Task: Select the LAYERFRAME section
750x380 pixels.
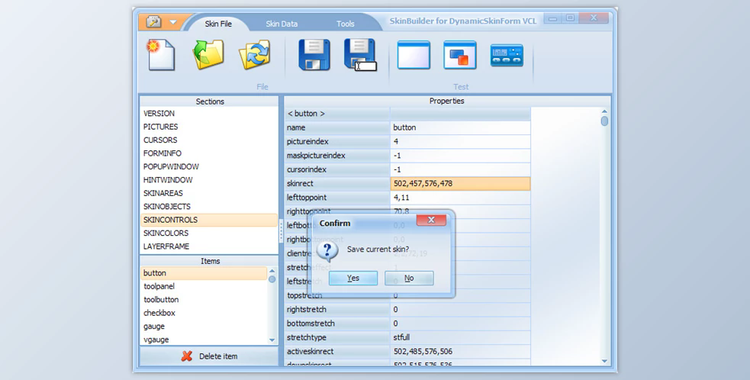Action: pyautogui.click(x=209, y=246)
